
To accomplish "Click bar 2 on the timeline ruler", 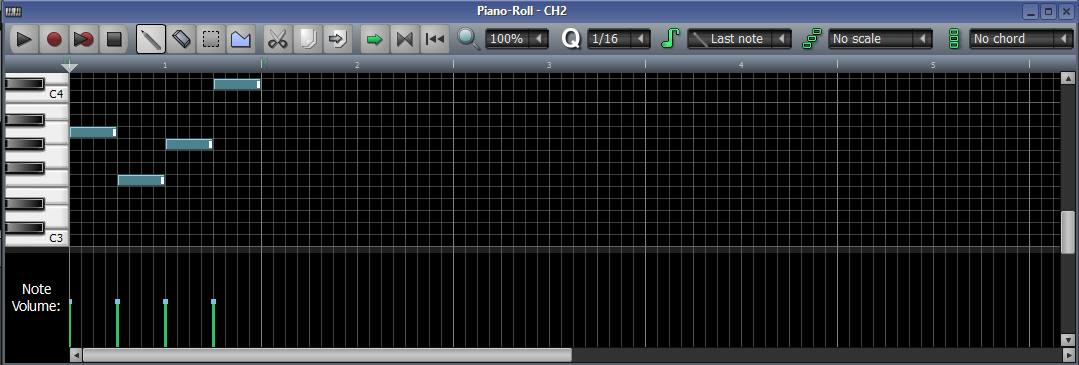I will (x=357, y=65).
